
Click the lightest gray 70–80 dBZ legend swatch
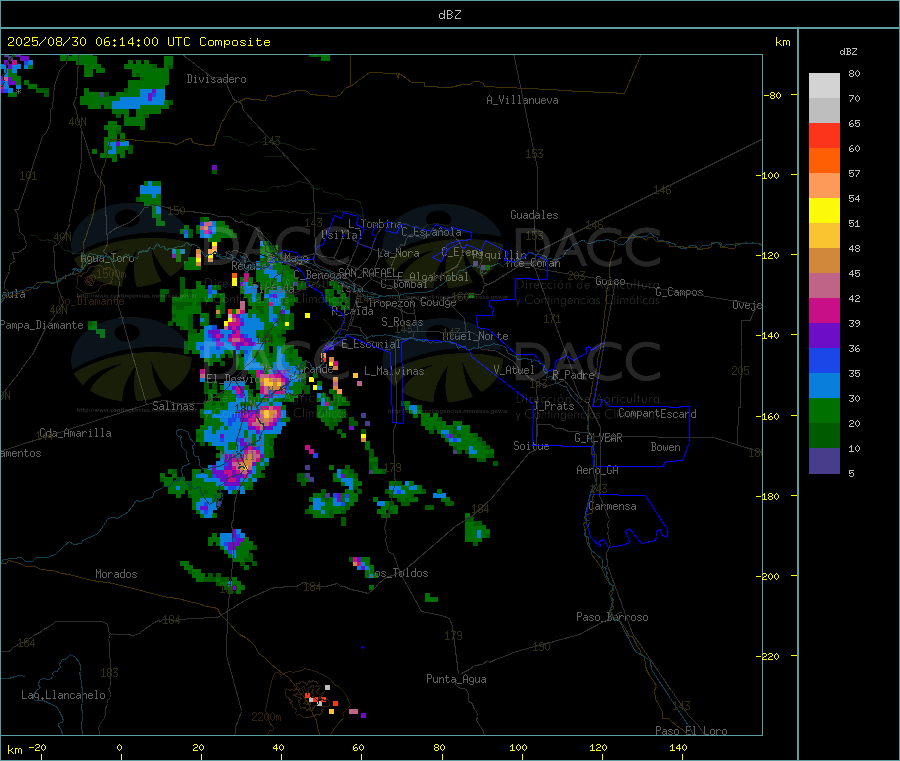(824, 86)
